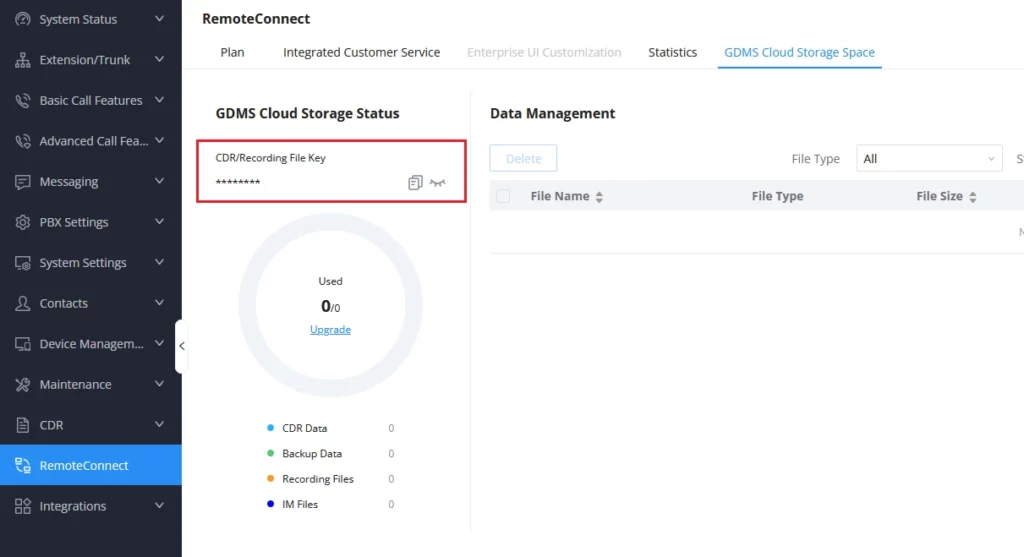Click the Upgrade link in storage circle

click(330, 330)
